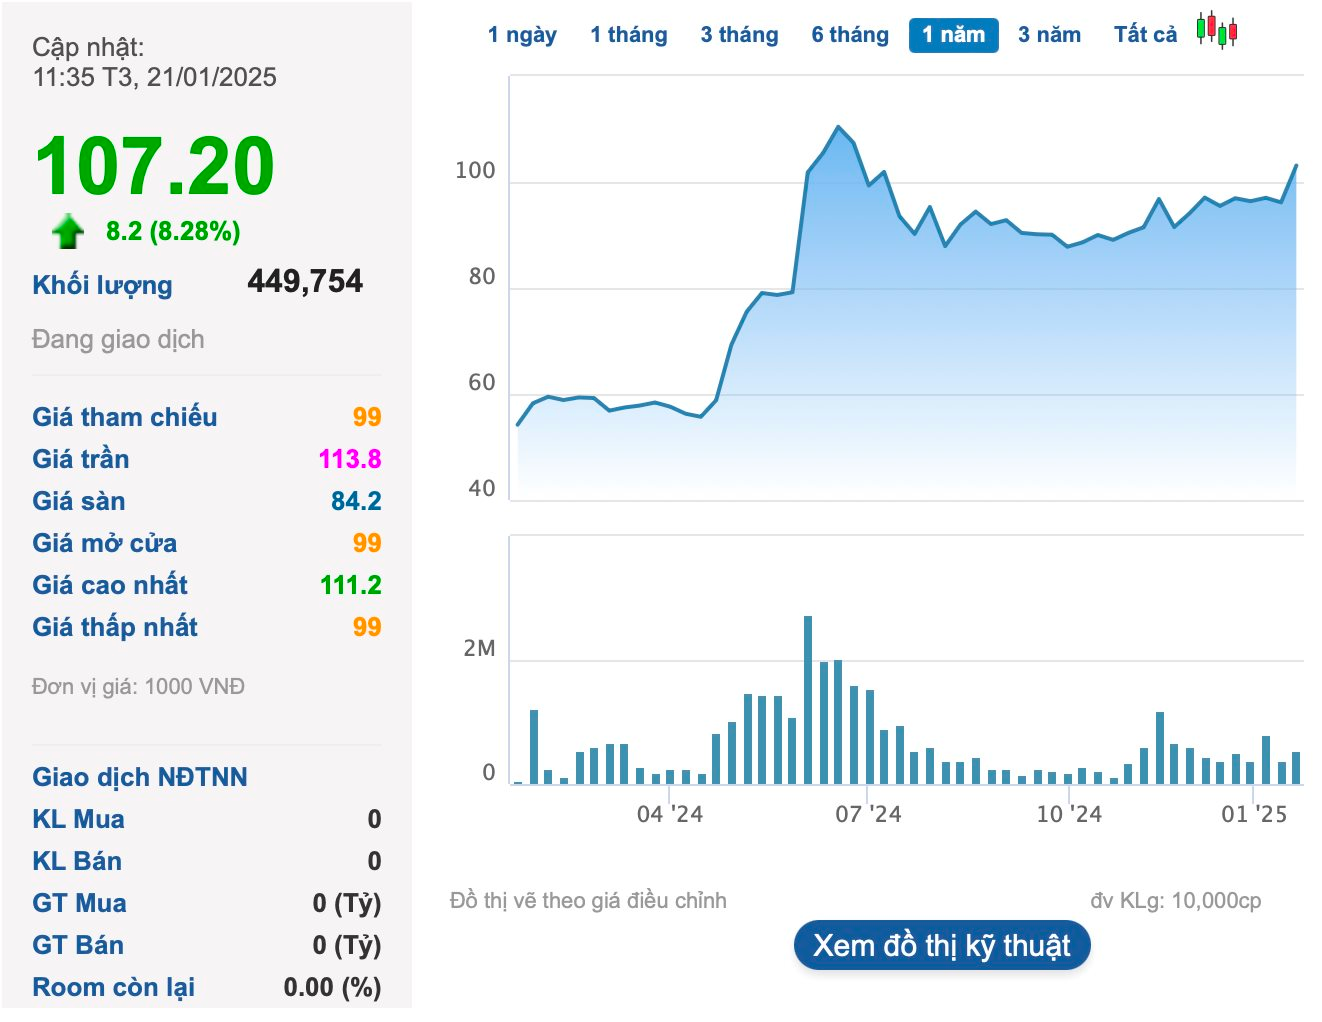Click the Giao dịch NĐTNN heading
Image resolution: width=1322 pixels, height=1022 pixels.
pyautogui.click(x=140, y=777)
